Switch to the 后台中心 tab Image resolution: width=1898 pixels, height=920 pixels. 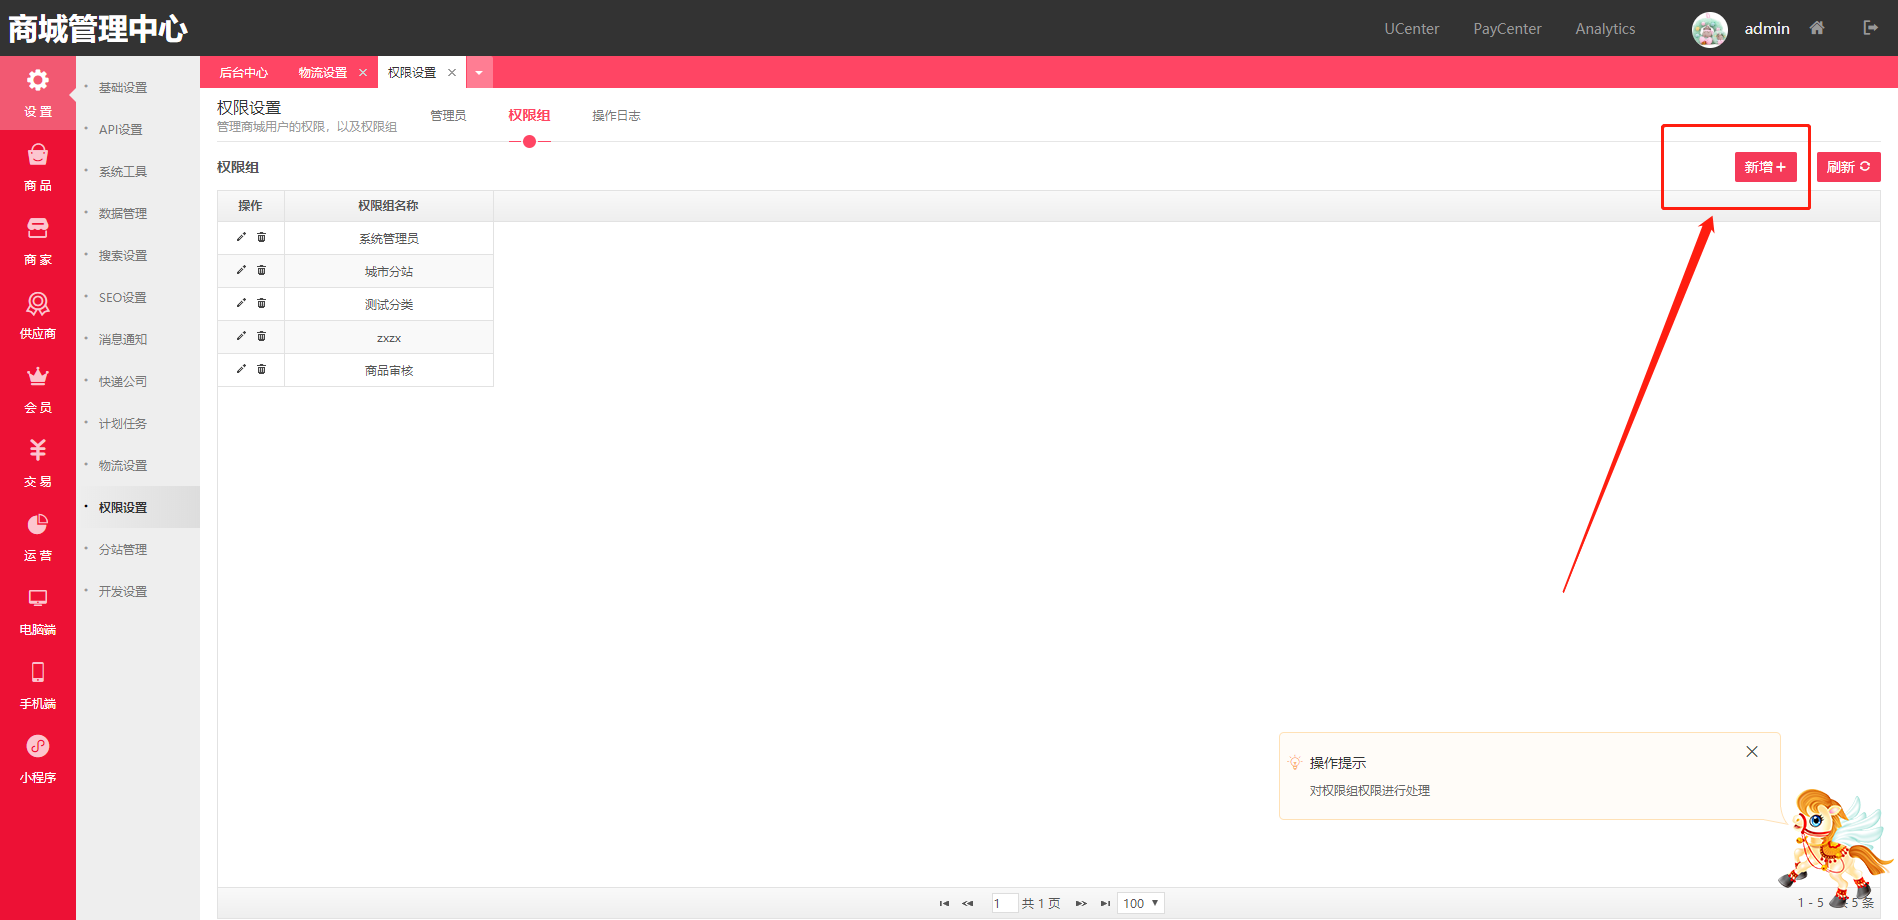(244, 73)
